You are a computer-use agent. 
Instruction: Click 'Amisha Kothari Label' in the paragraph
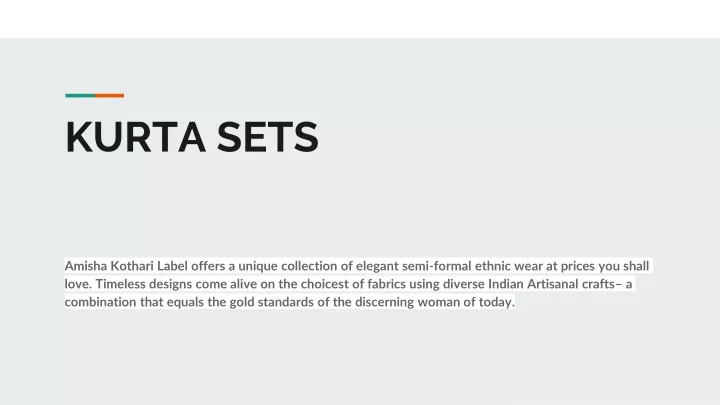pyautogui.click(x=126, y=266)
